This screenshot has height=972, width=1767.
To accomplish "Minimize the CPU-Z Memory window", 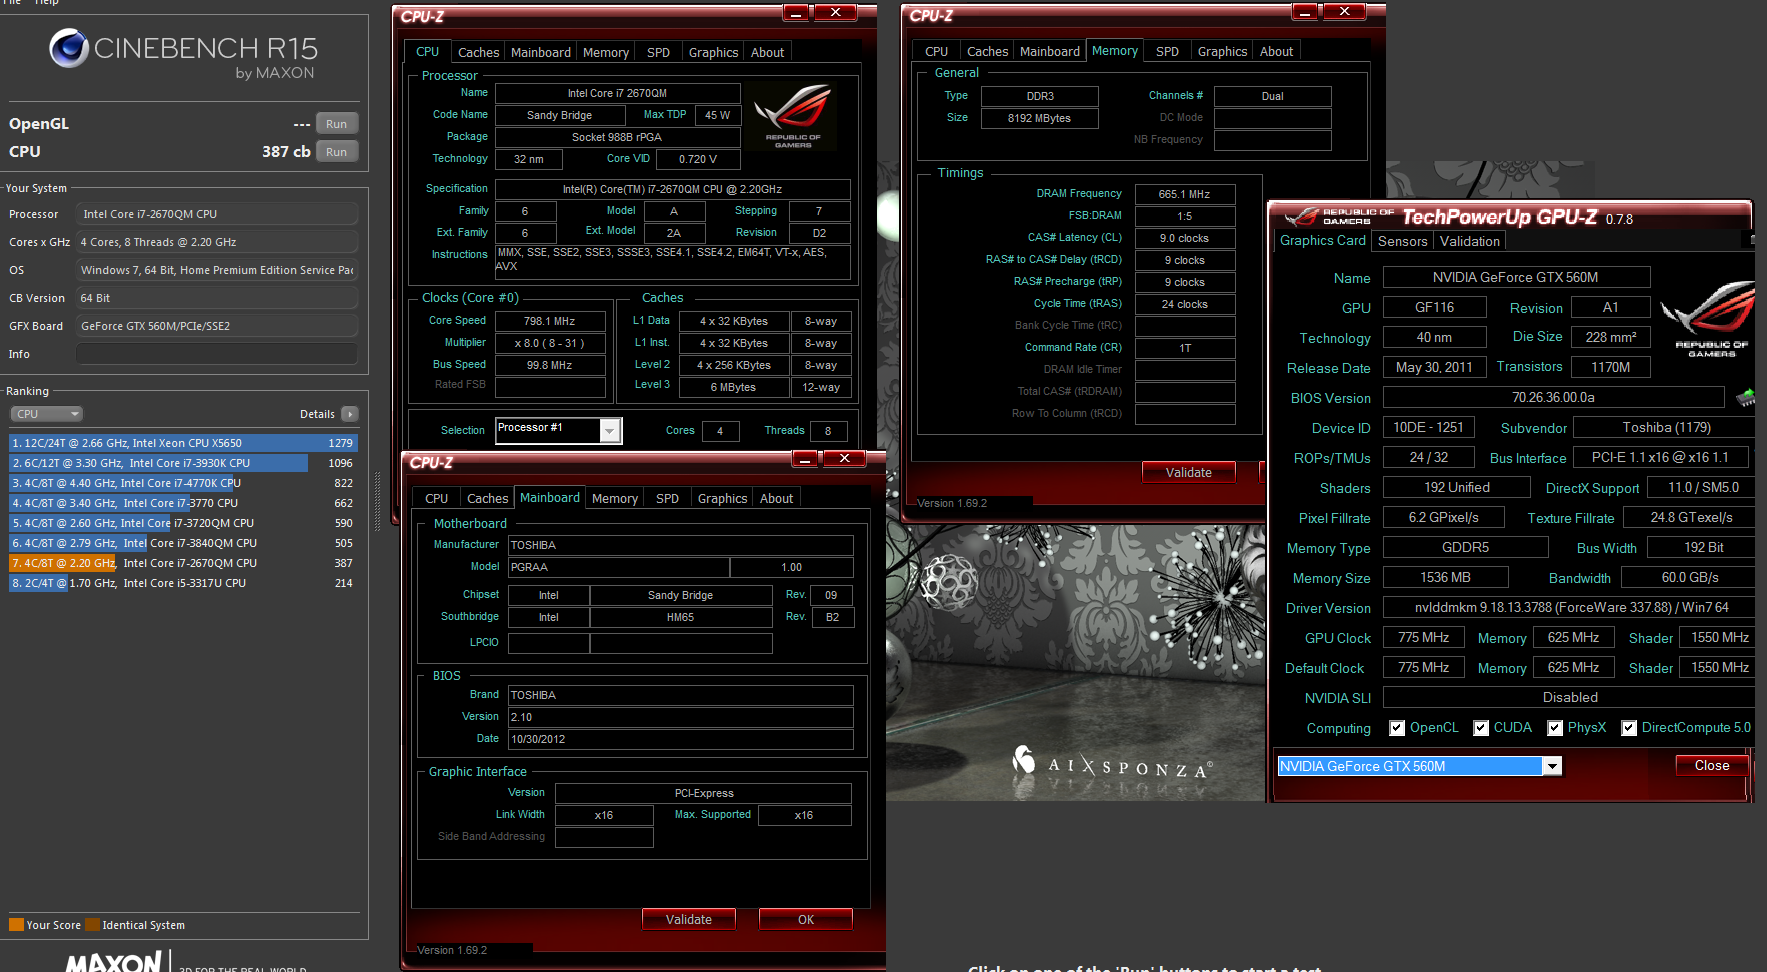I will (1305, 12).
